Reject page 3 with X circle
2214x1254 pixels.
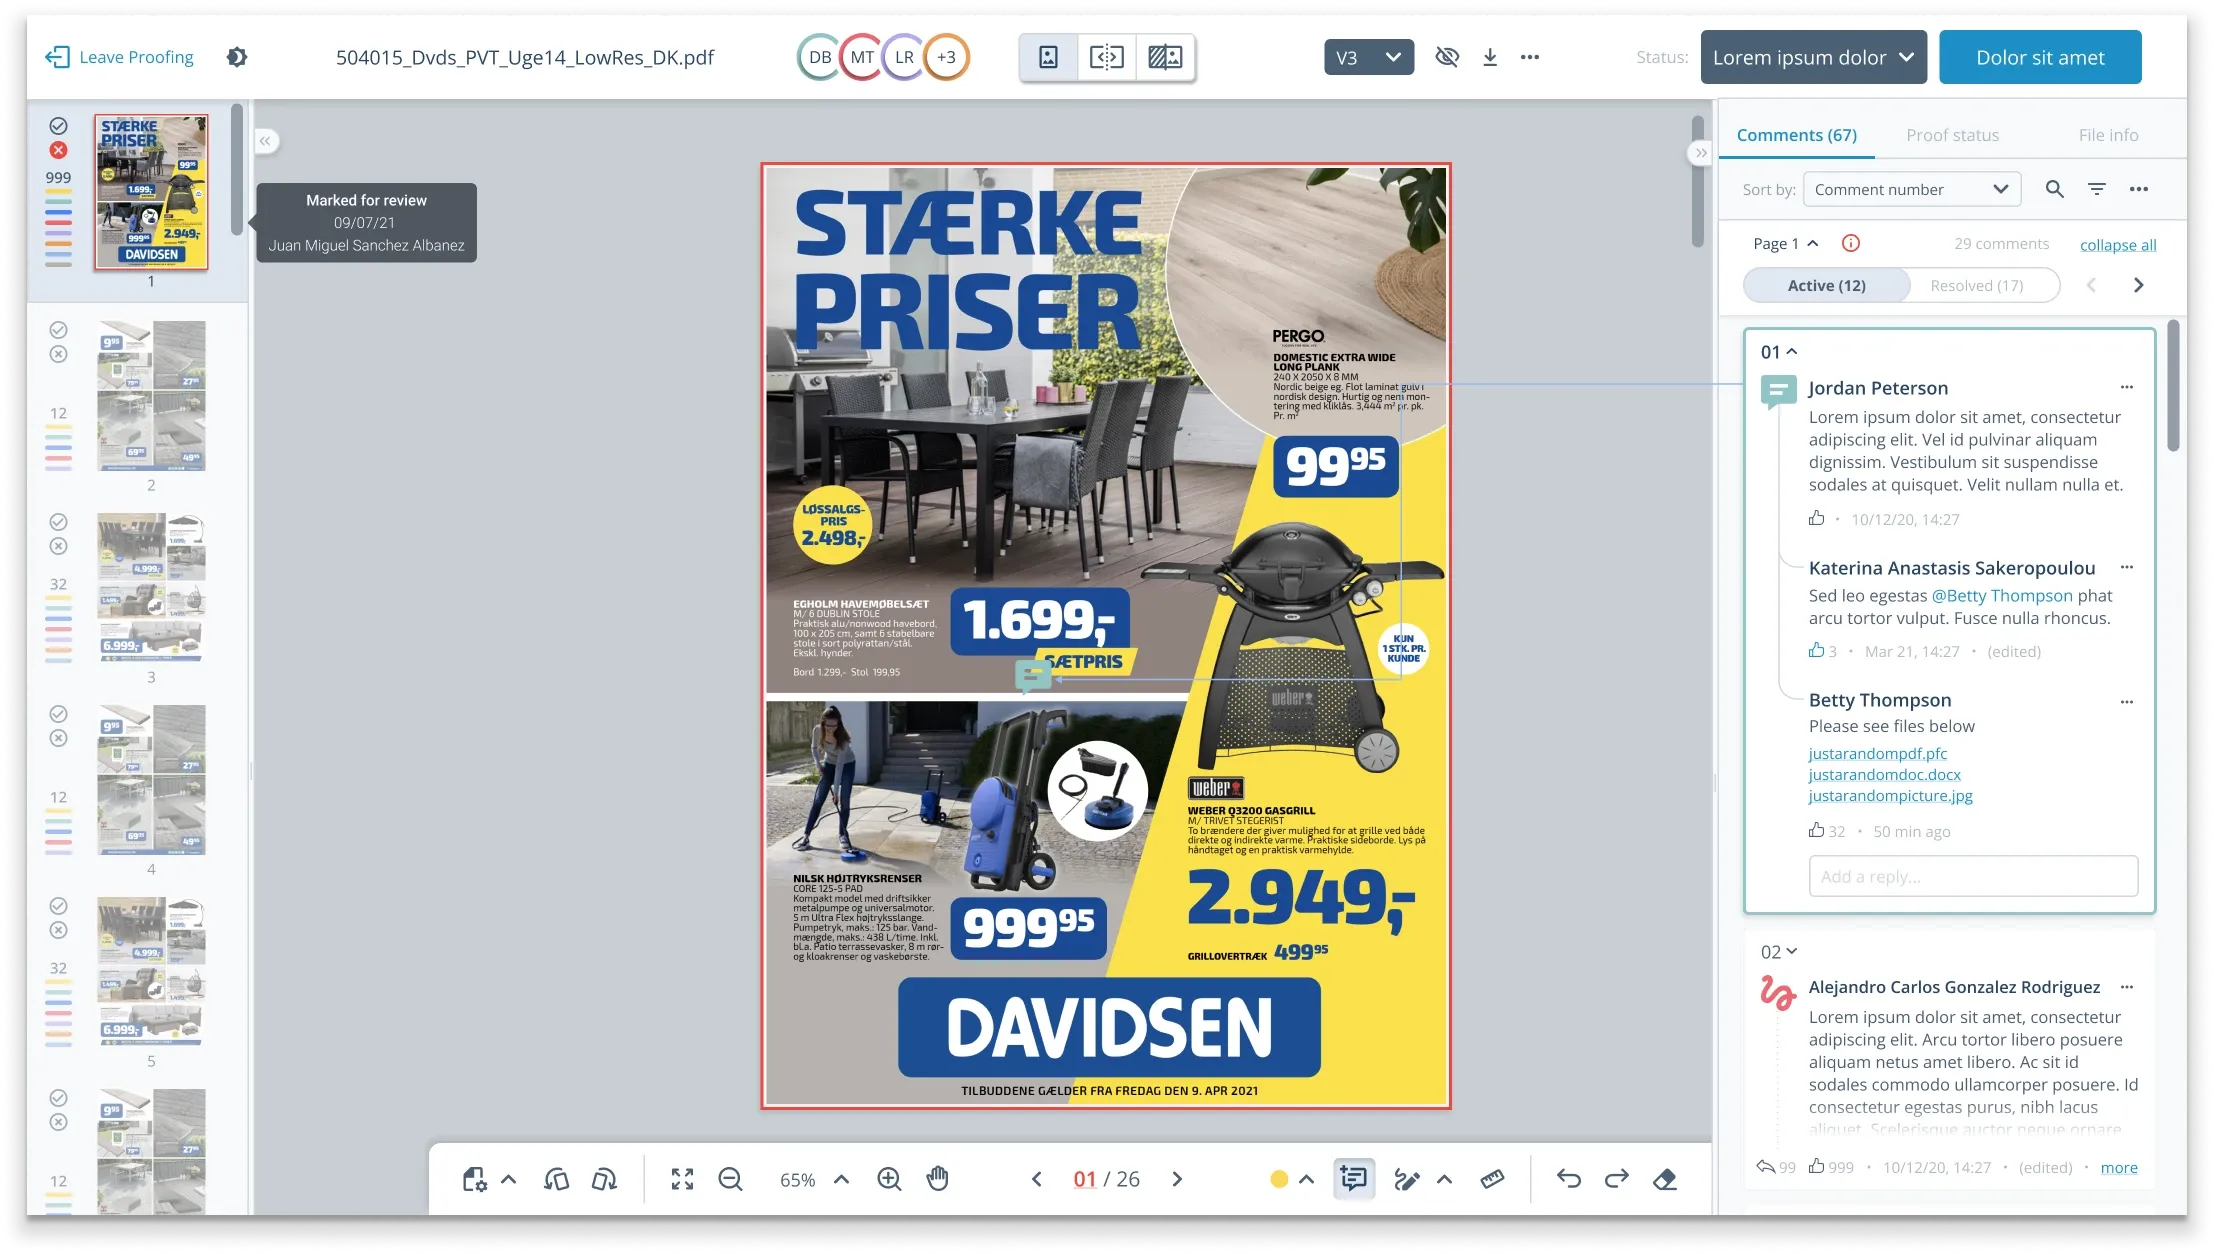59,546
